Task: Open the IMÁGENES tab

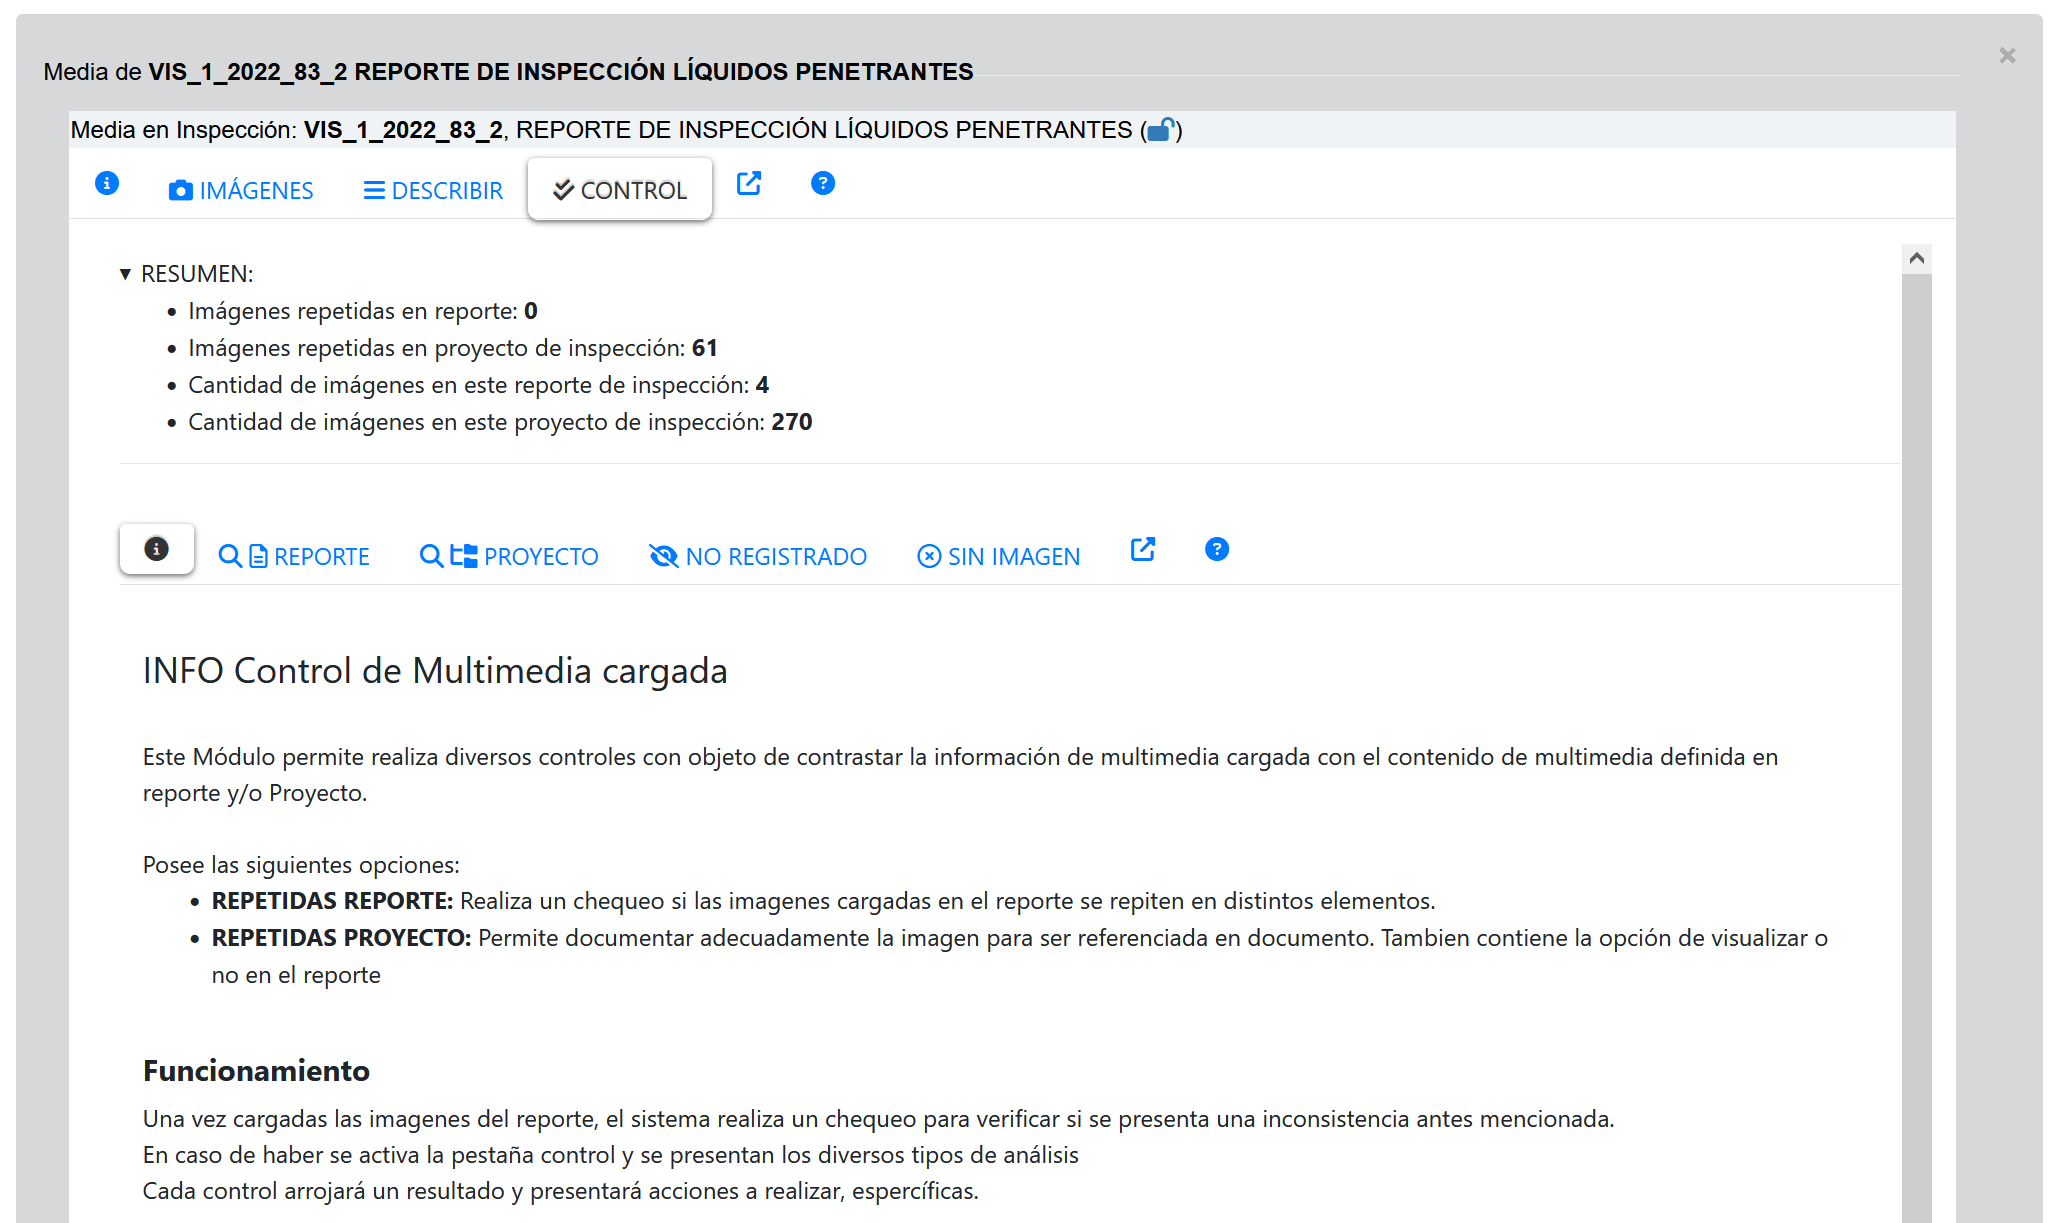Action: (241, 190)
